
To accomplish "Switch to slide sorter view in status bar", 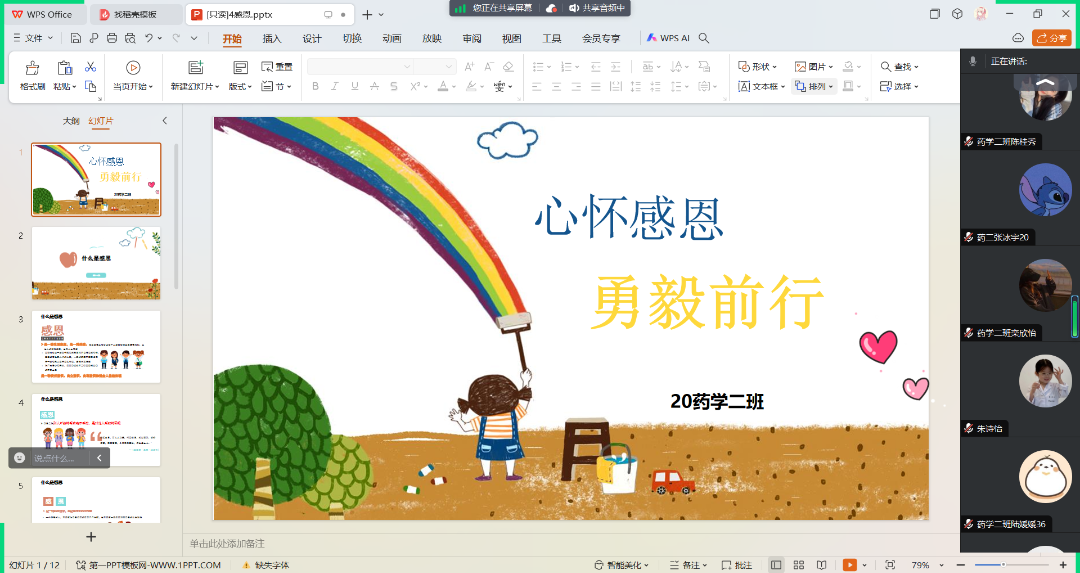I will pyautogui.click(x=799, y=565).
